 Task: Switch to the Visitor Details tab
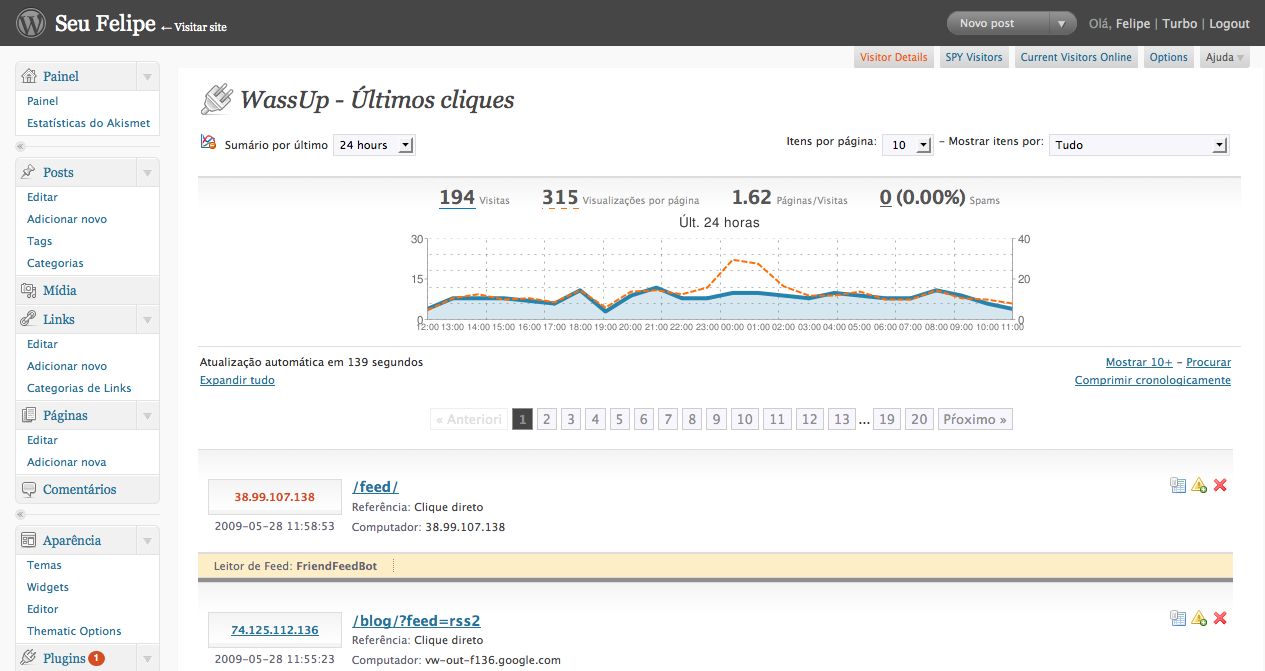[894, 57]
